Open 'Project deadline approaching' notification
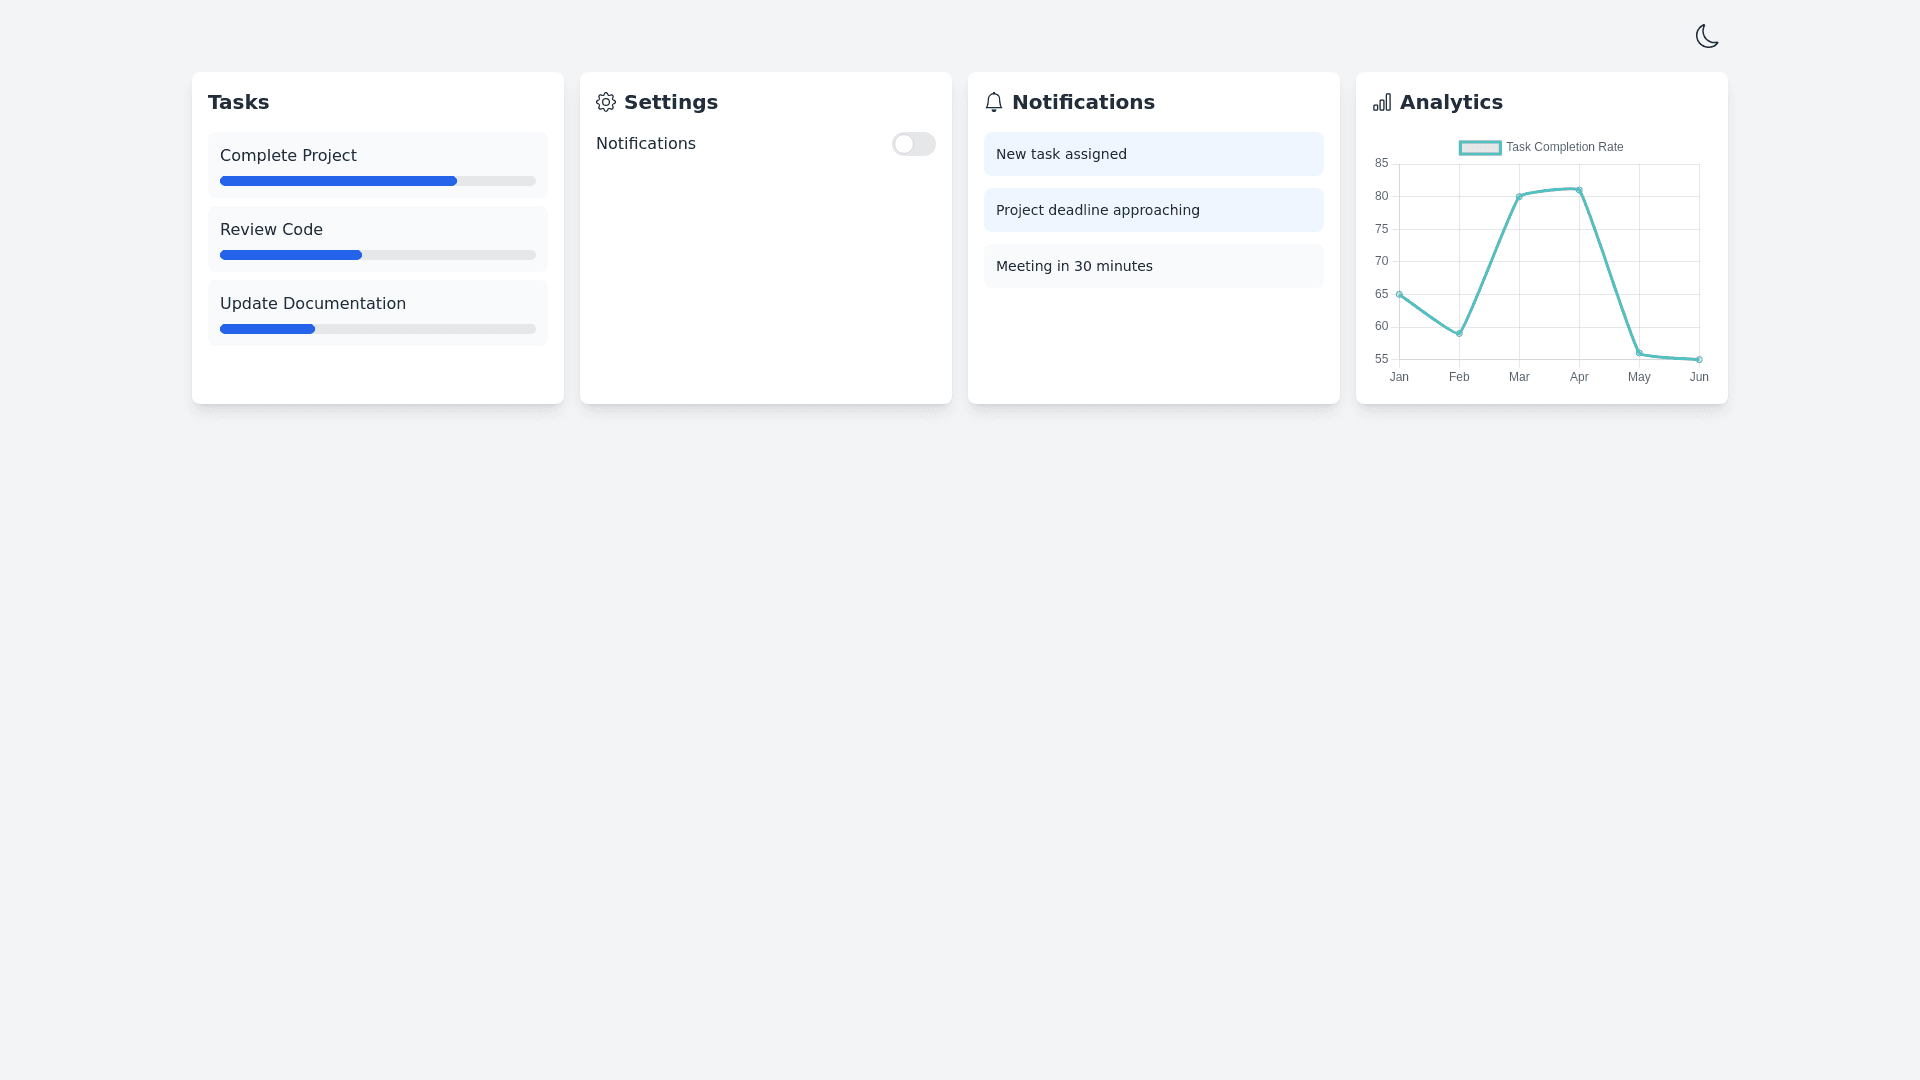The width and height of the screenshot is (1920, 1080). click(x=1153, y=210)
